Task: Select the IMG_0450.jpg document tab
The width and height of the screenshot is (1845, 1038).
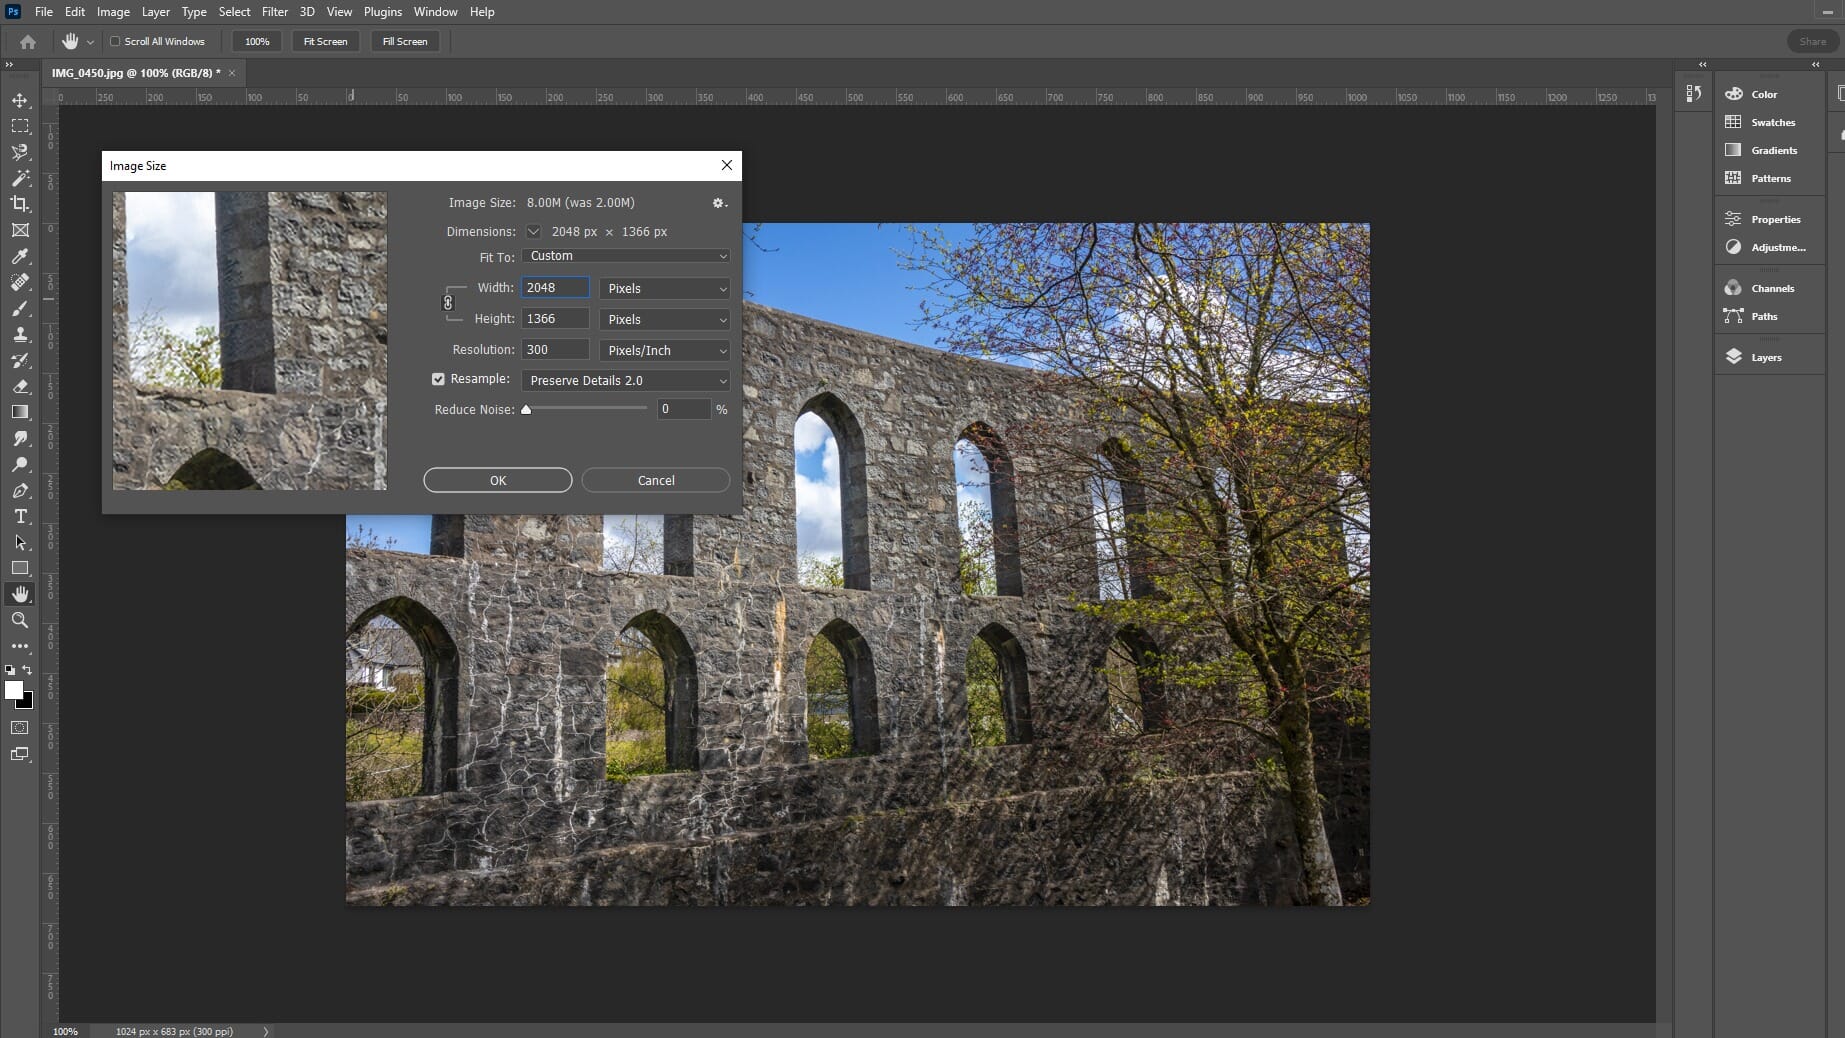Action: (x=133, y=72)
